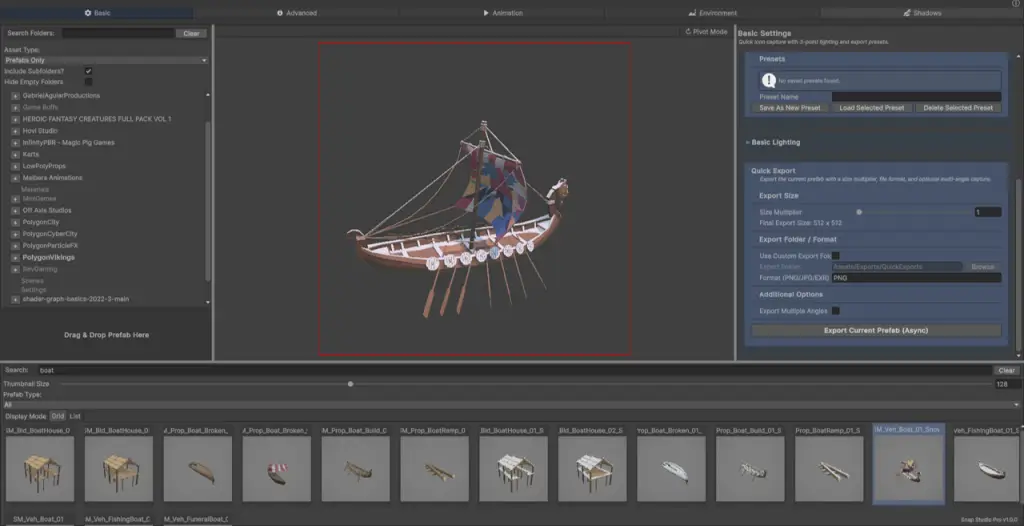Screen dimensions: 1024x526
Task: Expand the LowPolyProps folder plus icon
Action: (15, 166)
